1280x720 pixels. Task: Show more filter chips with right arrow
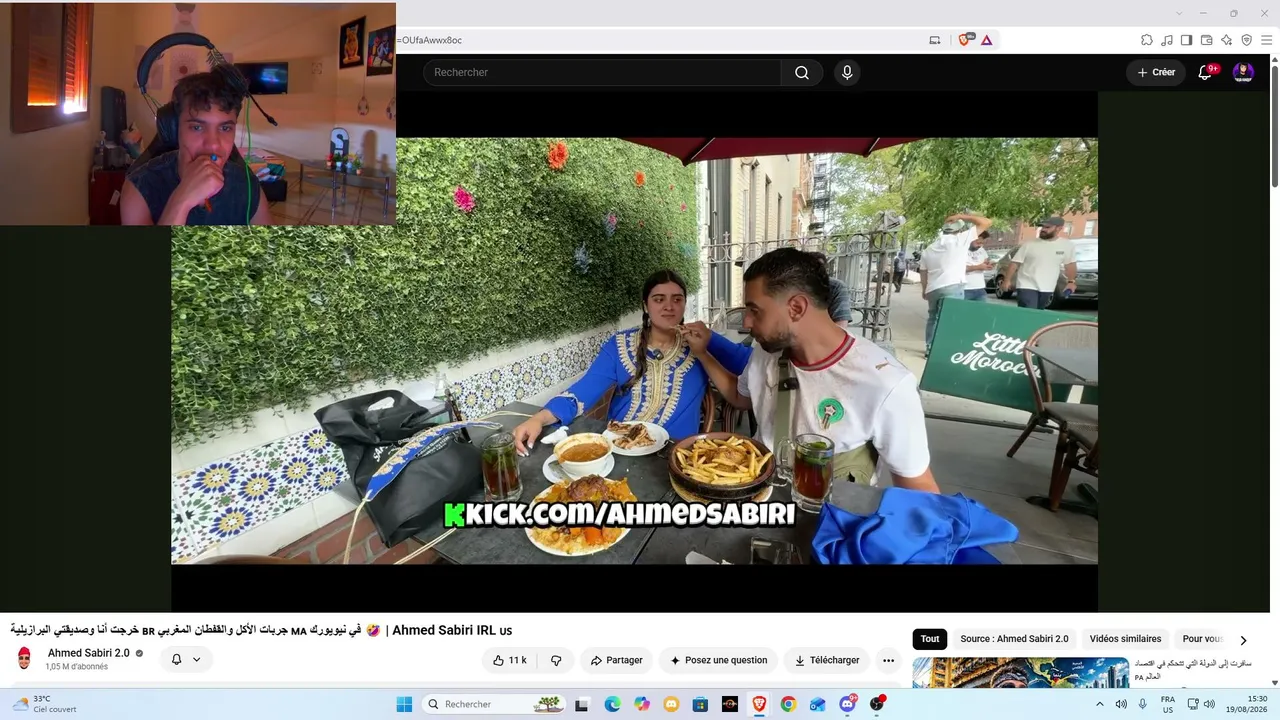[1243, 640]
